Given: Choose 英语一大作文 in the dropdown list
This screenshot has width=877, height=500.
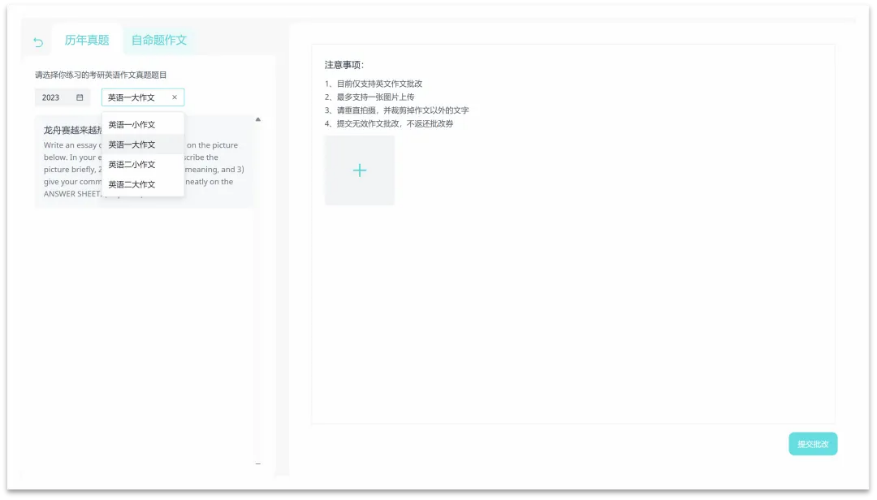Looking at the screenshot, I should [x=132, y=145].
